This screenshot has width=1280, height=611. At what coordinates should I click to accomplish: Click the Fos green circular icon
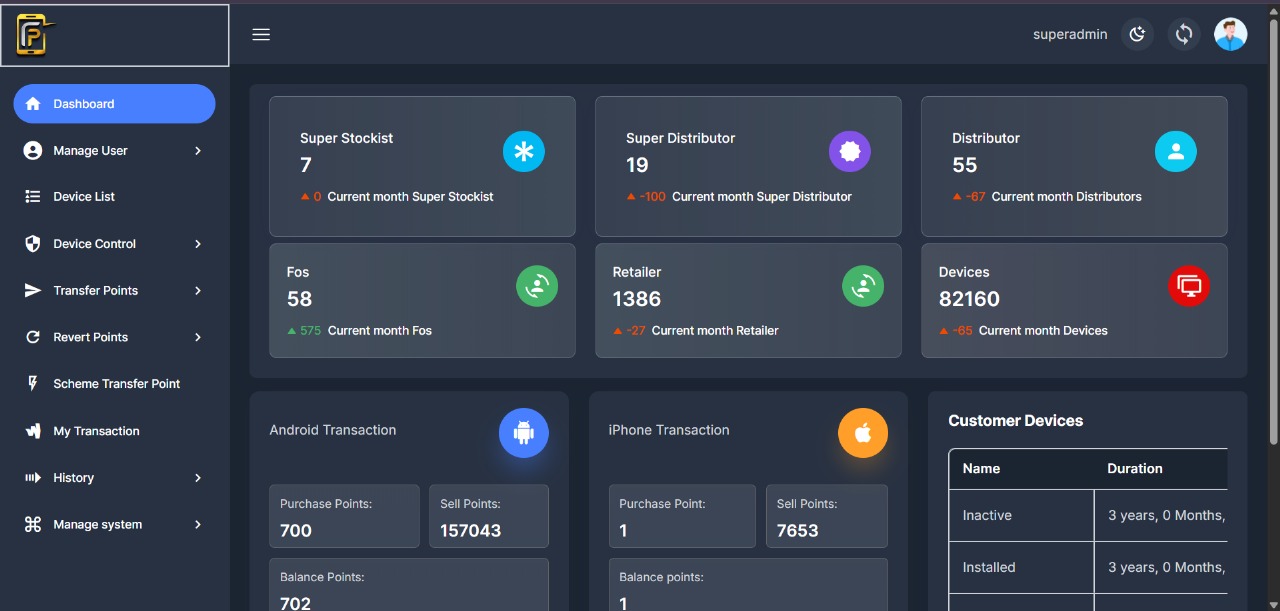537,286
